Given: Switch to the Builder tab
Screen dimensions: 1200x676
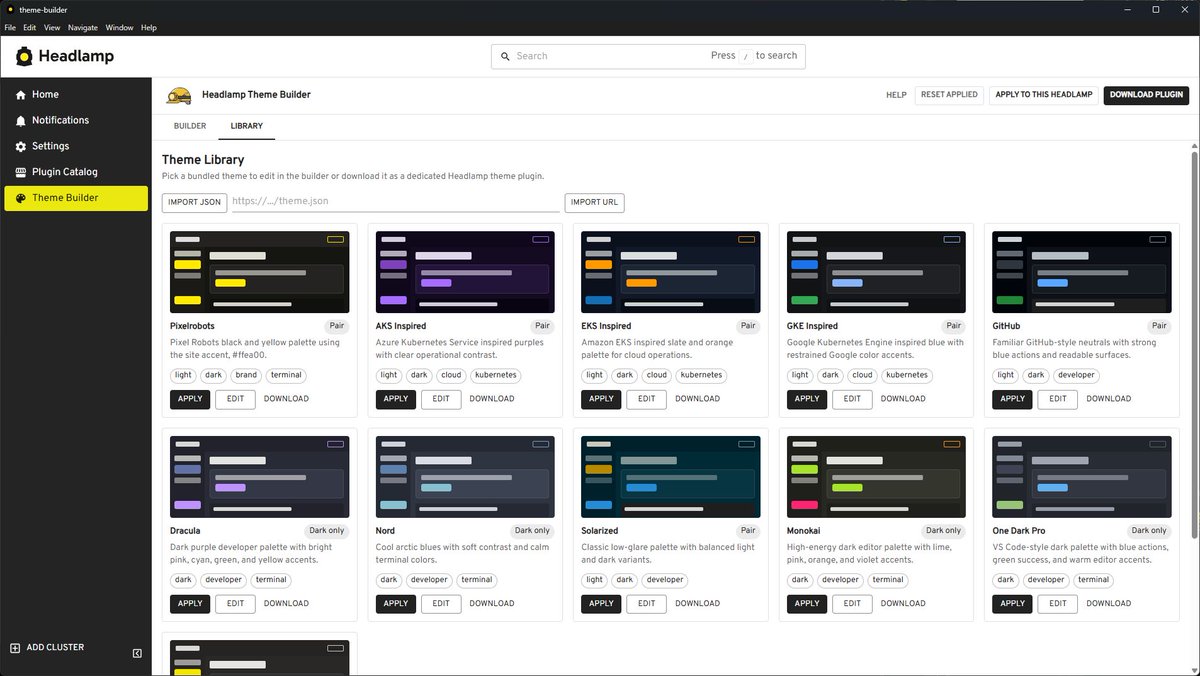Looking at the screenshot, I should pyautogui.click(x=190, y=126).
